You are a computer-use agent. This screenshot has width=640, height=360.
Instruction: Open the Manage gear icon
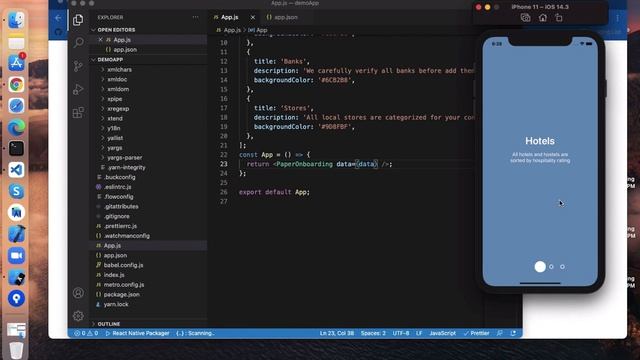78,316
